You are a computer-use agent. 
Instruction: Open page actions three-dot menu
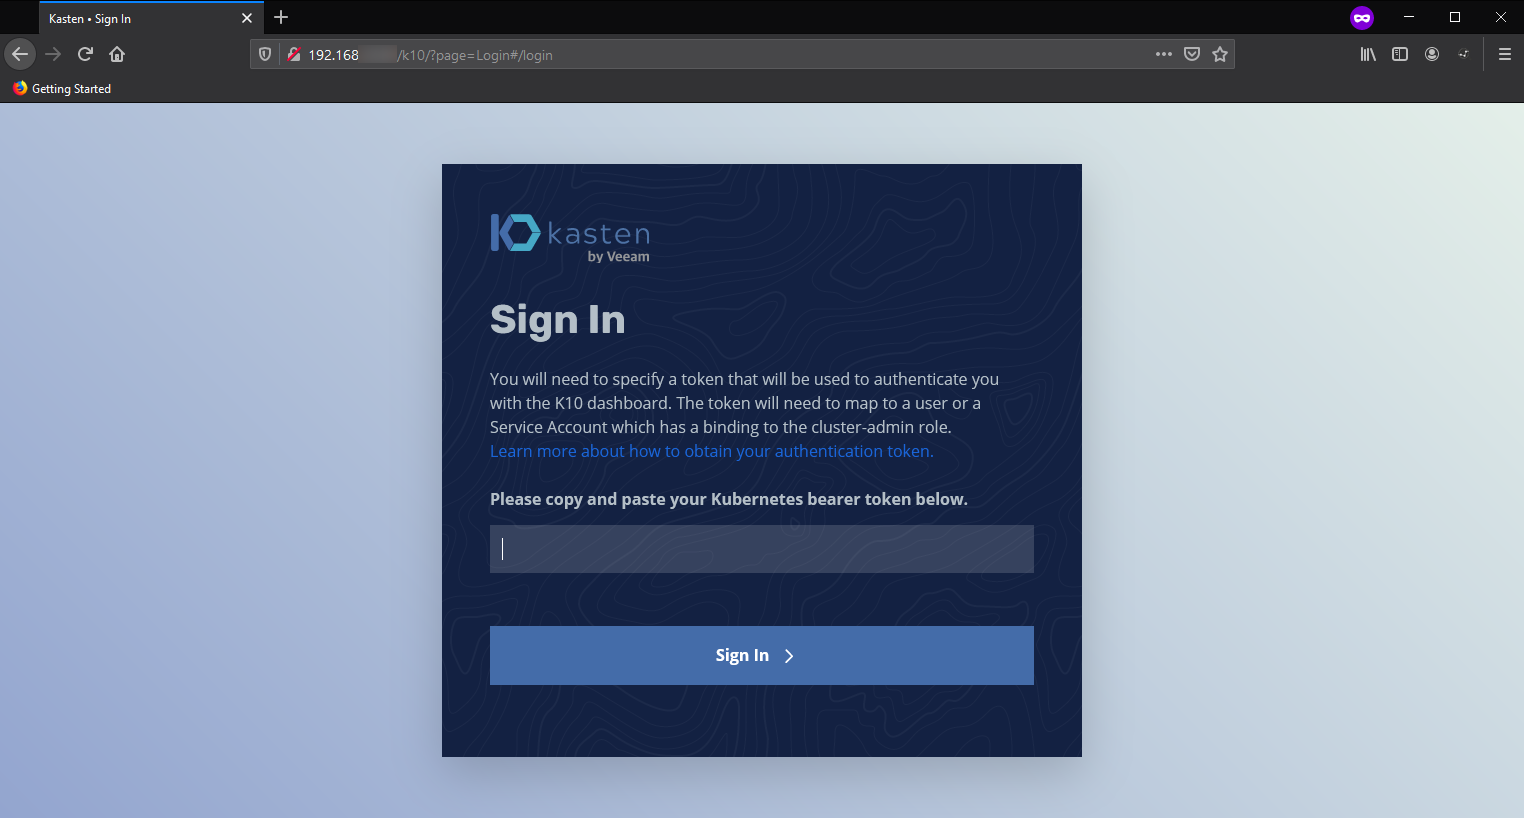pyautogui.click(x=1163, y=55)
